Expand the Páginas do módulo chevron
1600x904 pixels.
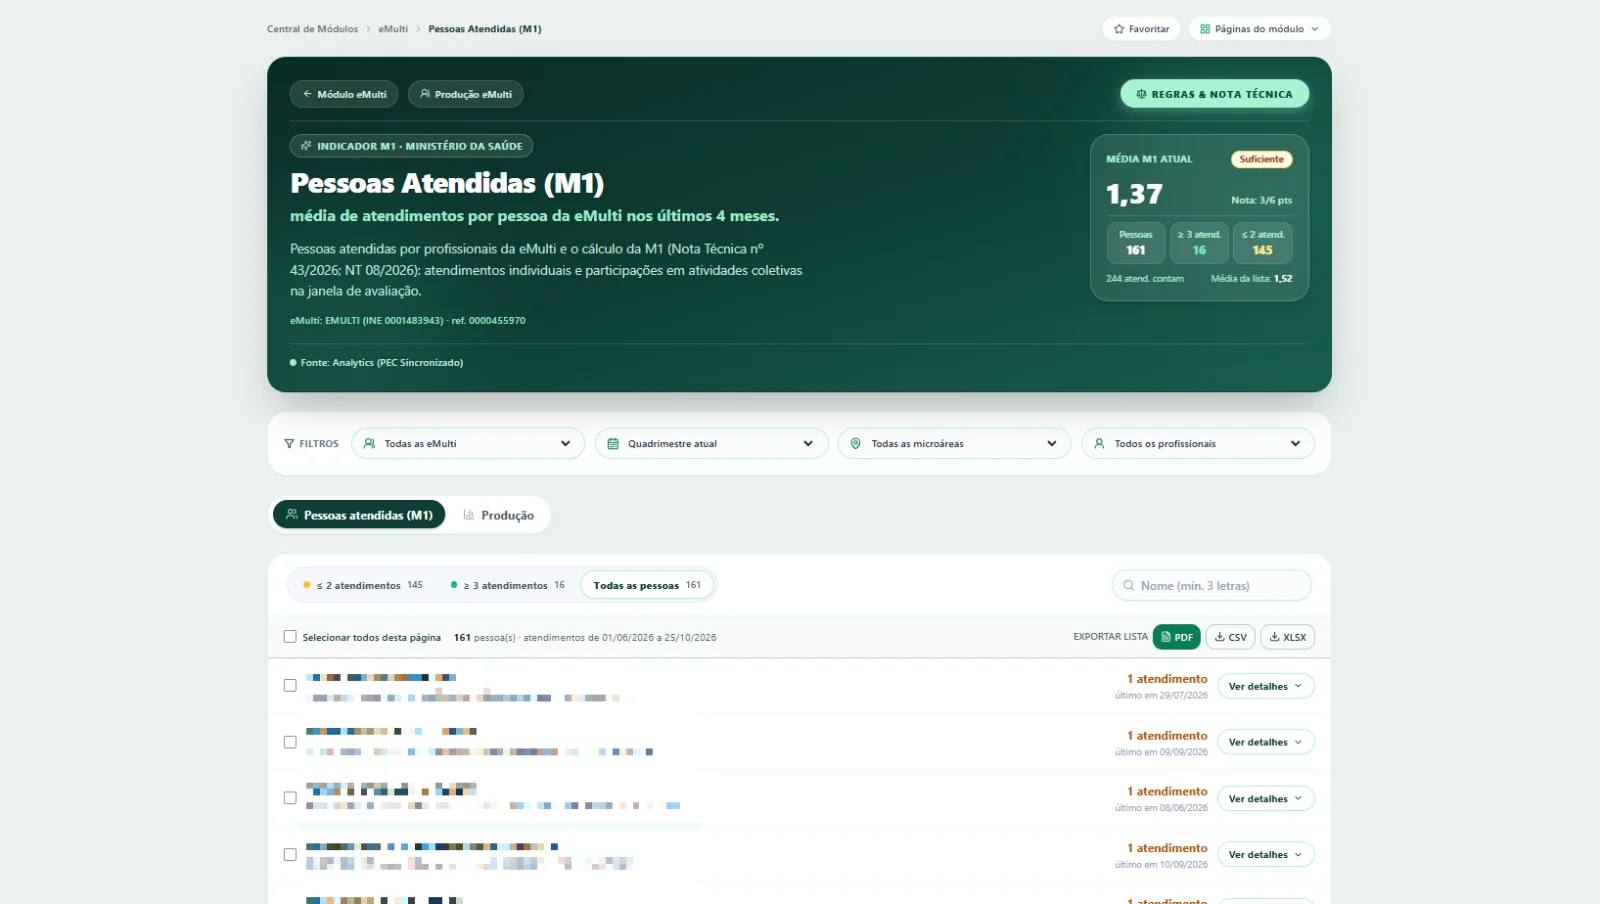1315,29
